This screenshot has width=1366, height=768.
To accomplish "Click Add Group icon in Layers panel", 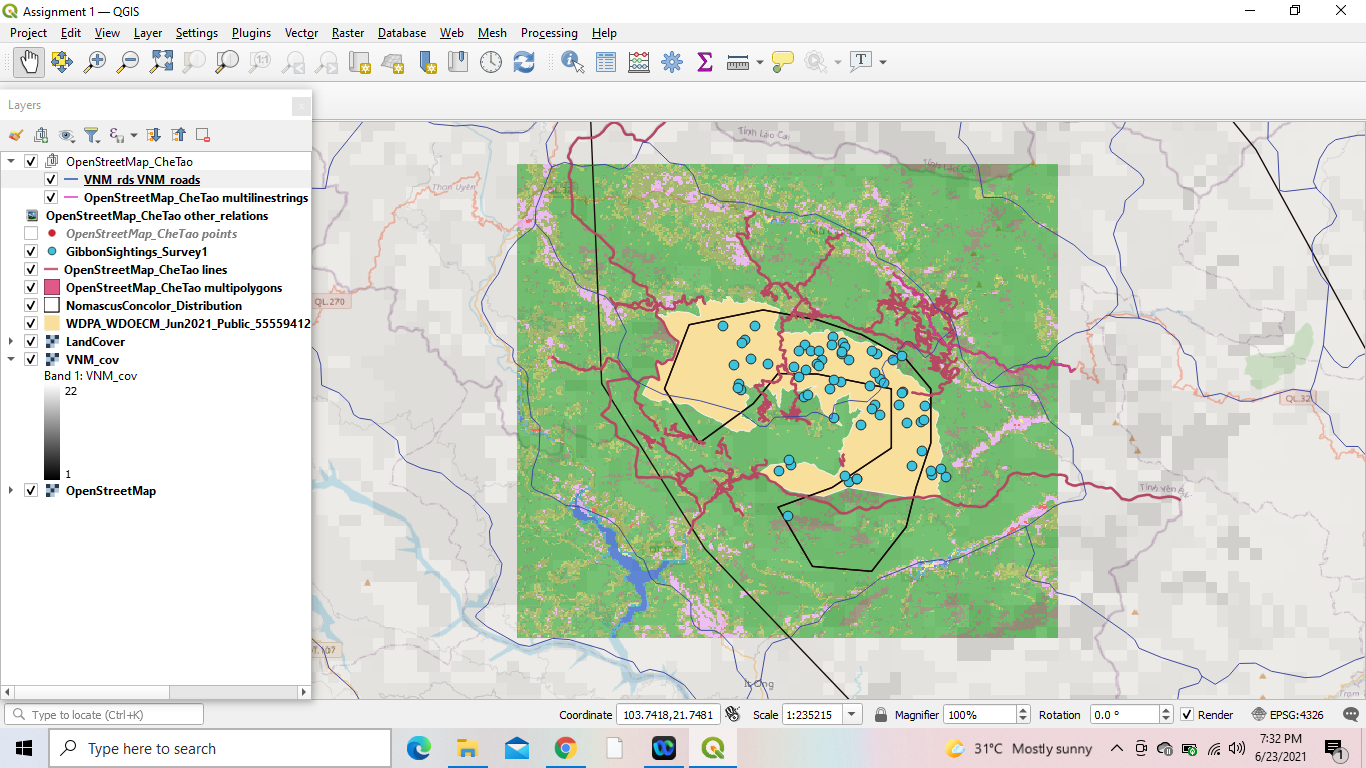I will pyautogui.click(x=41, y=135).
